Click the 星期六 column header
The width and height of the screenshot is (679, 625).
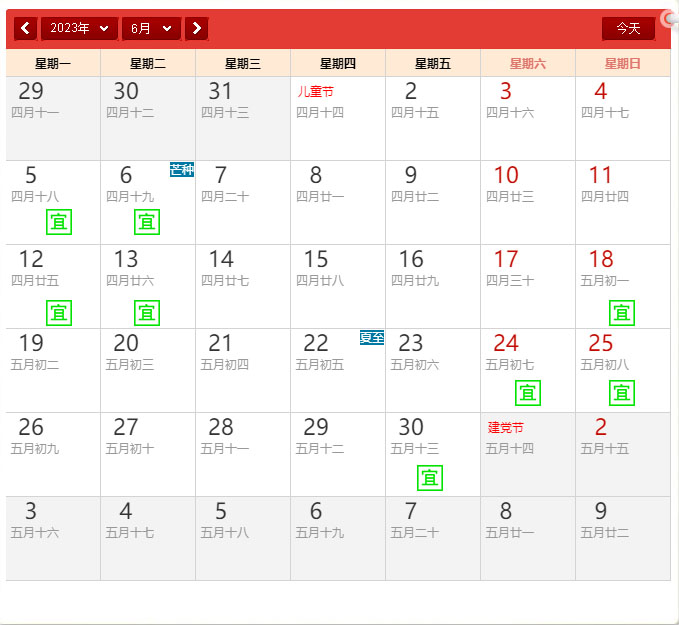pyautogui.click(x=528, y=64)
